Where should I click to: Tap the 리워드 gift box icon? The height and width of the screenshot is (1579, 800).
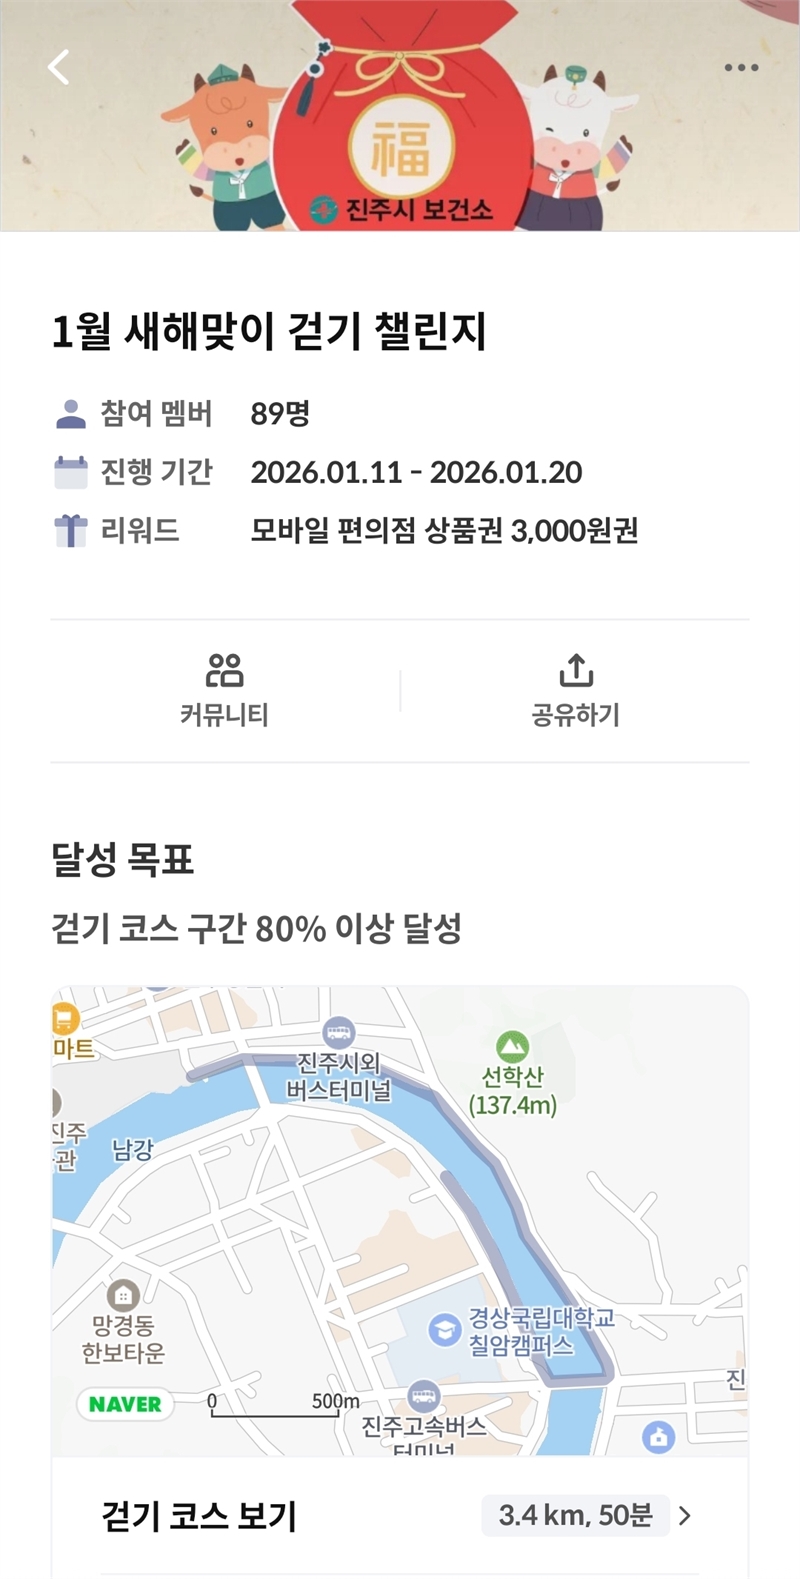tap(71, 530)
